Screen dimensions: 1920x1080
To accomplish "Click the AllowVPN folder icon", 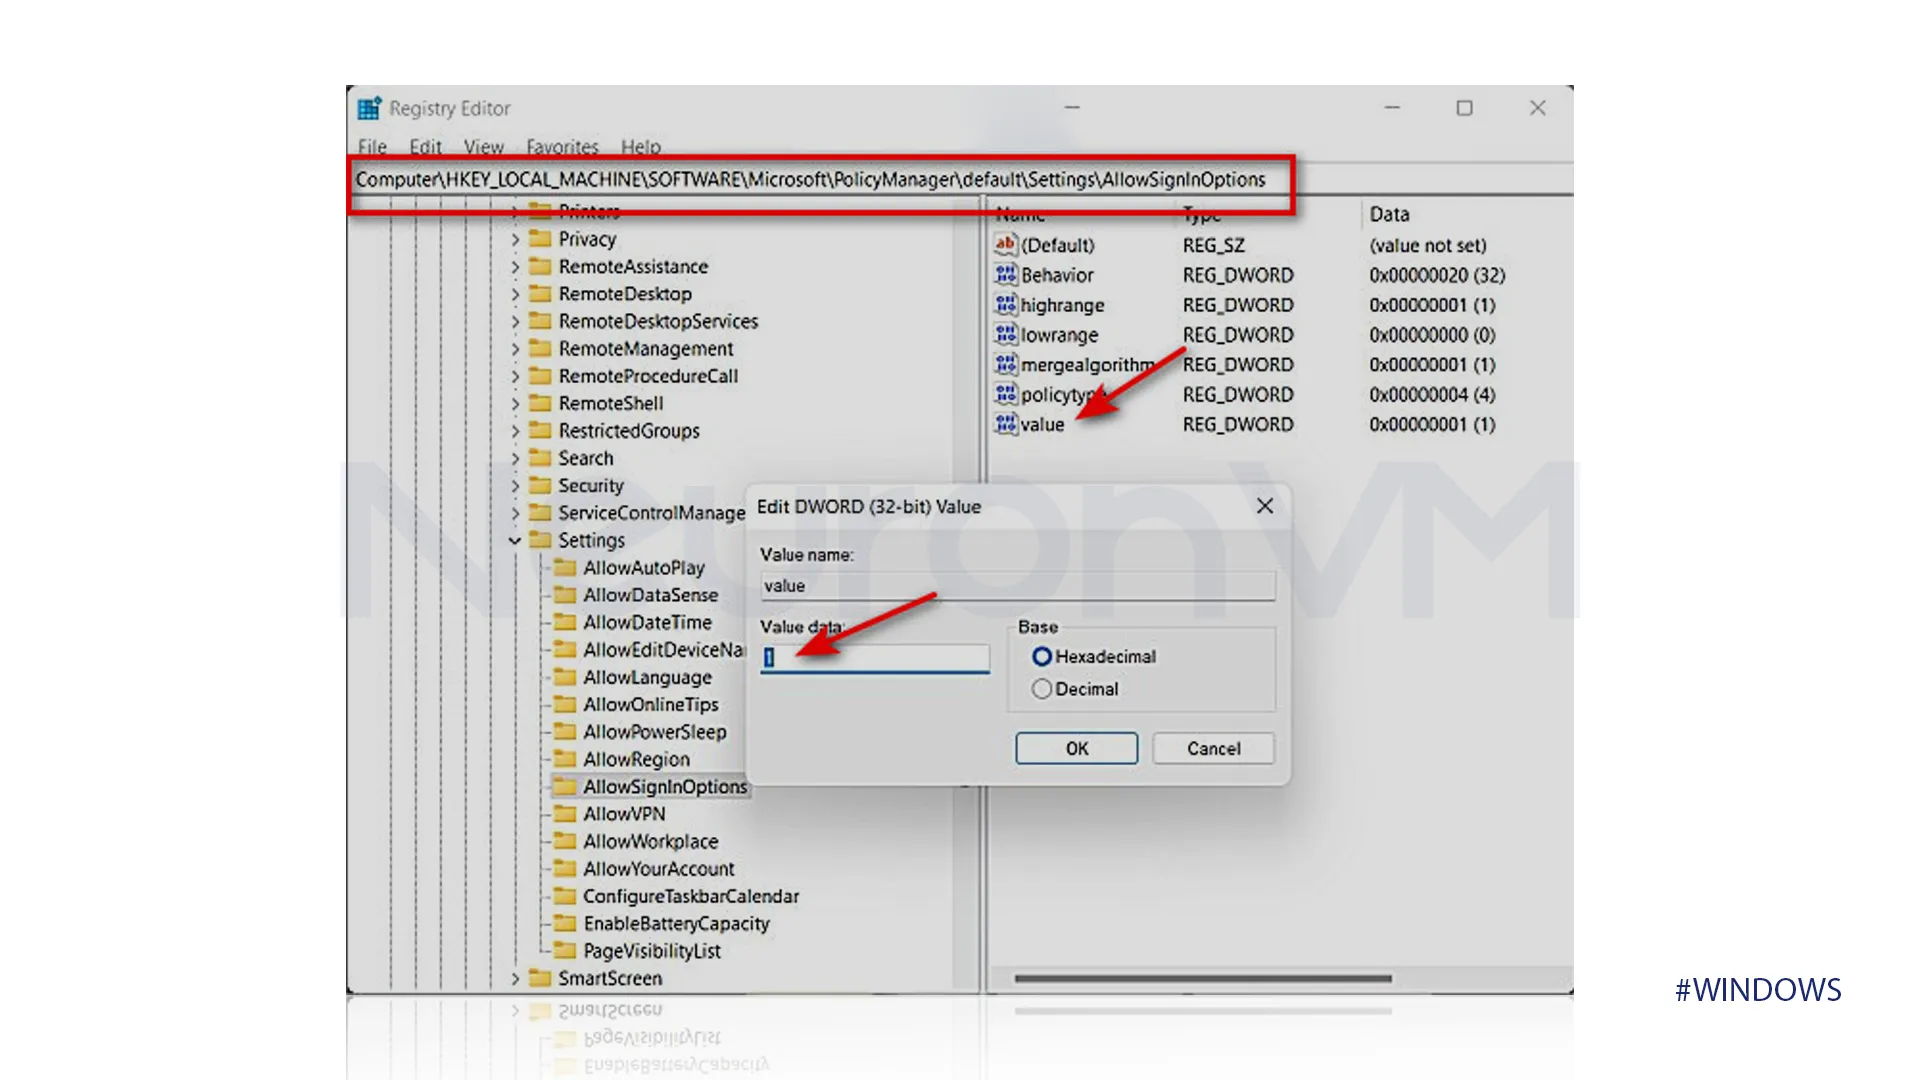I will point(565,813).
